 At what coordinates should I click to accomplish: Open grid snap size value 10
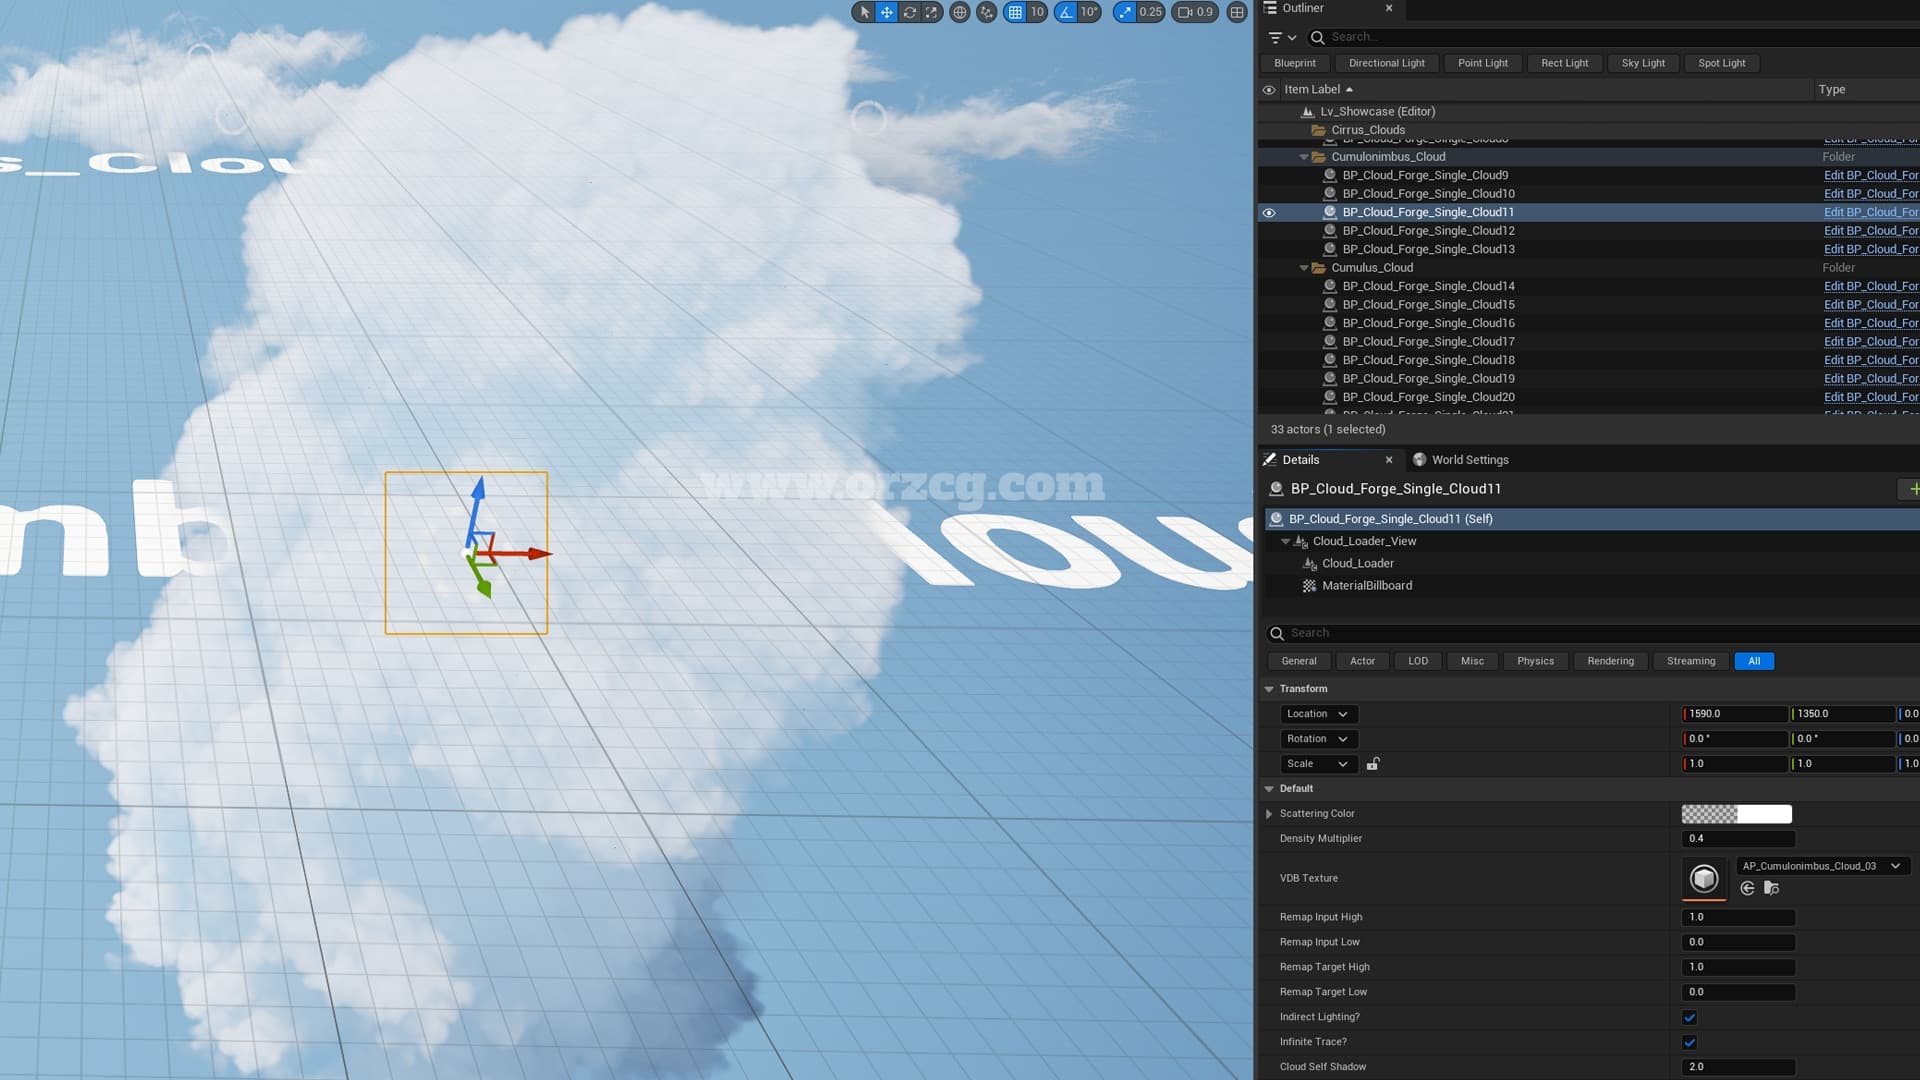click(x=1037, y=12)
